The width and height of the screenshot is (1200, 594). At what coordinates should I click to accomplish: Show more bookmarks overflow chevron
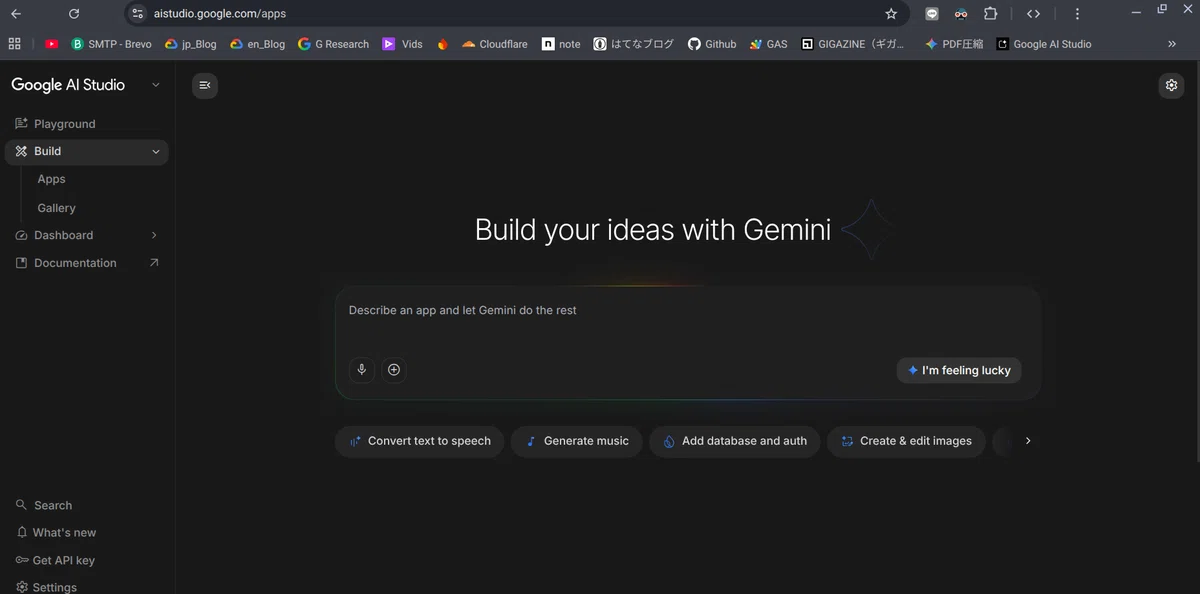[x=1172, y=44]
